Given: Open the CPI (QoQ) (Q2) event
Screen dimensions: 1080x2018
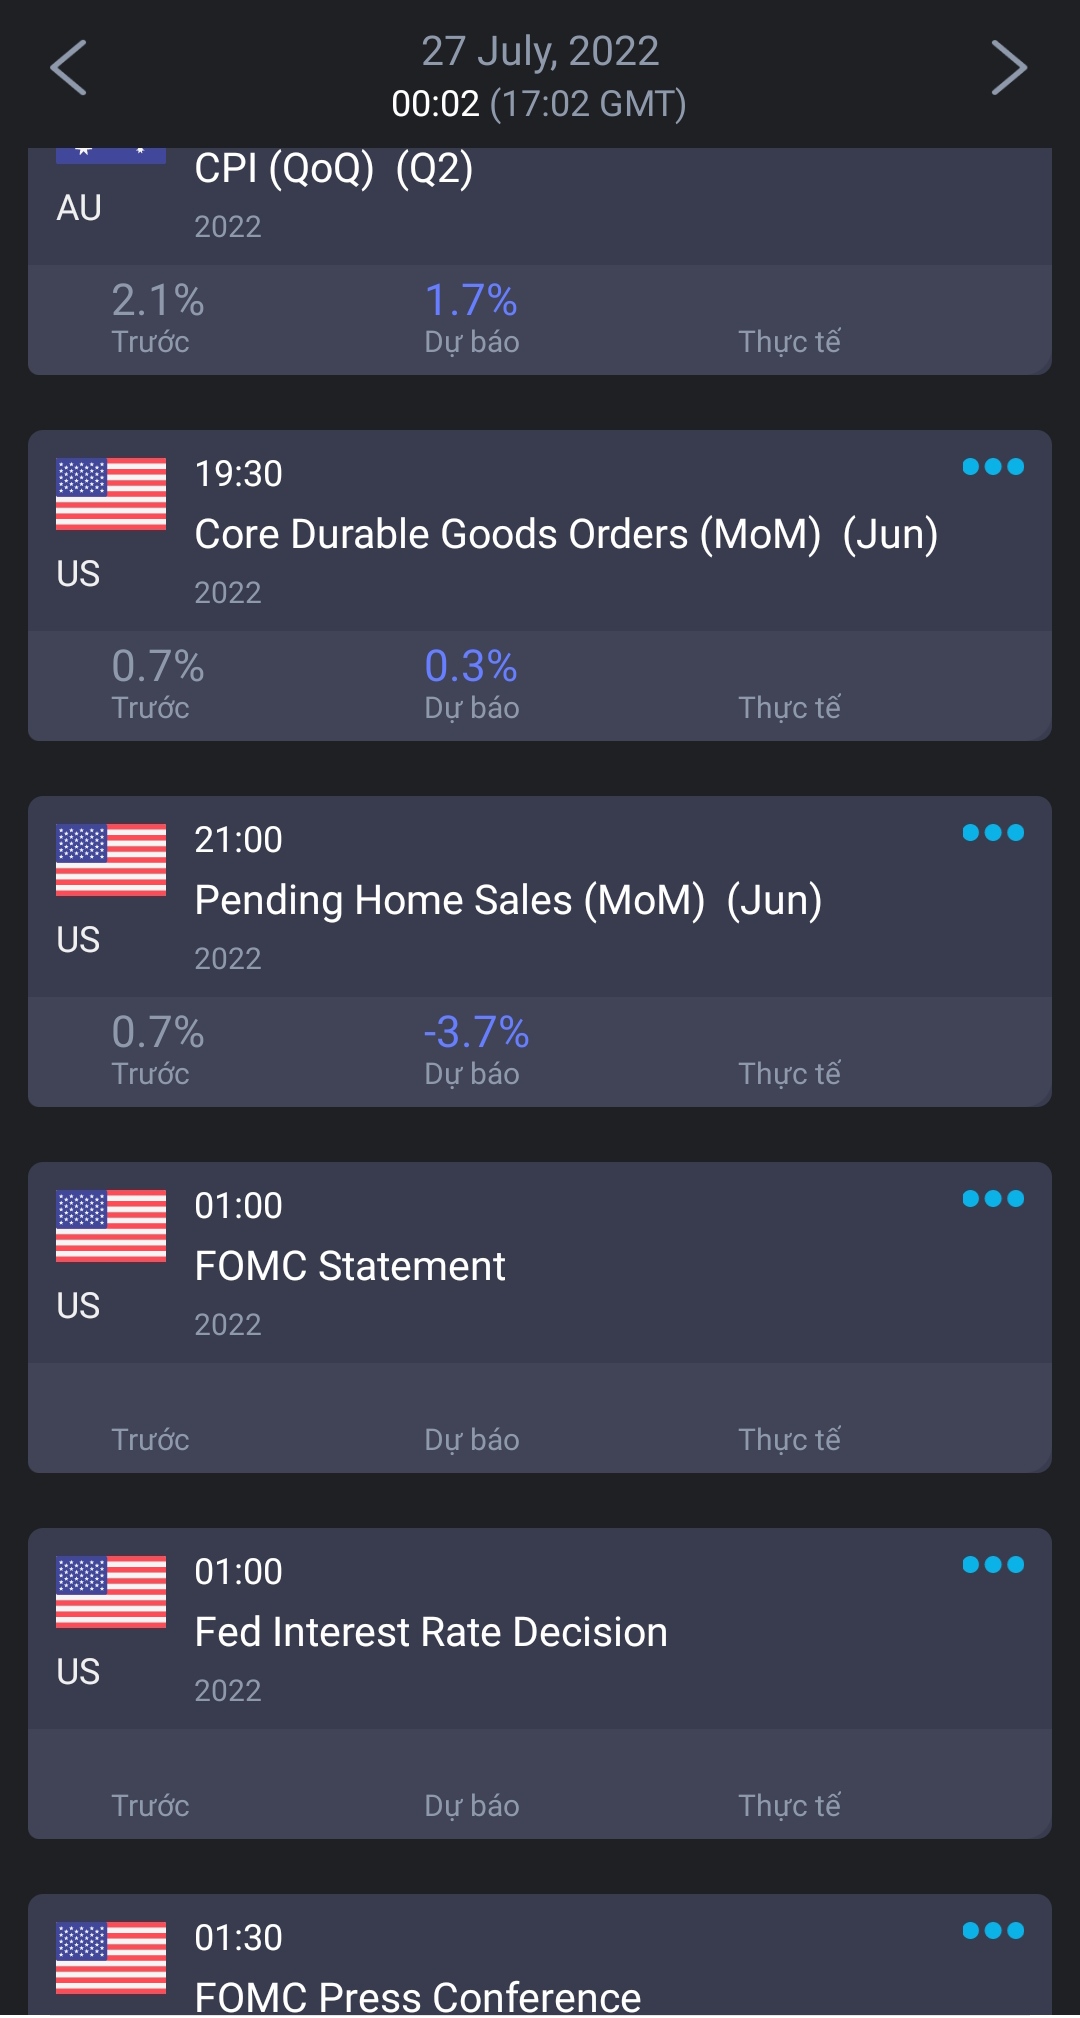Looking at the screenshot, I should click(334, 170).
